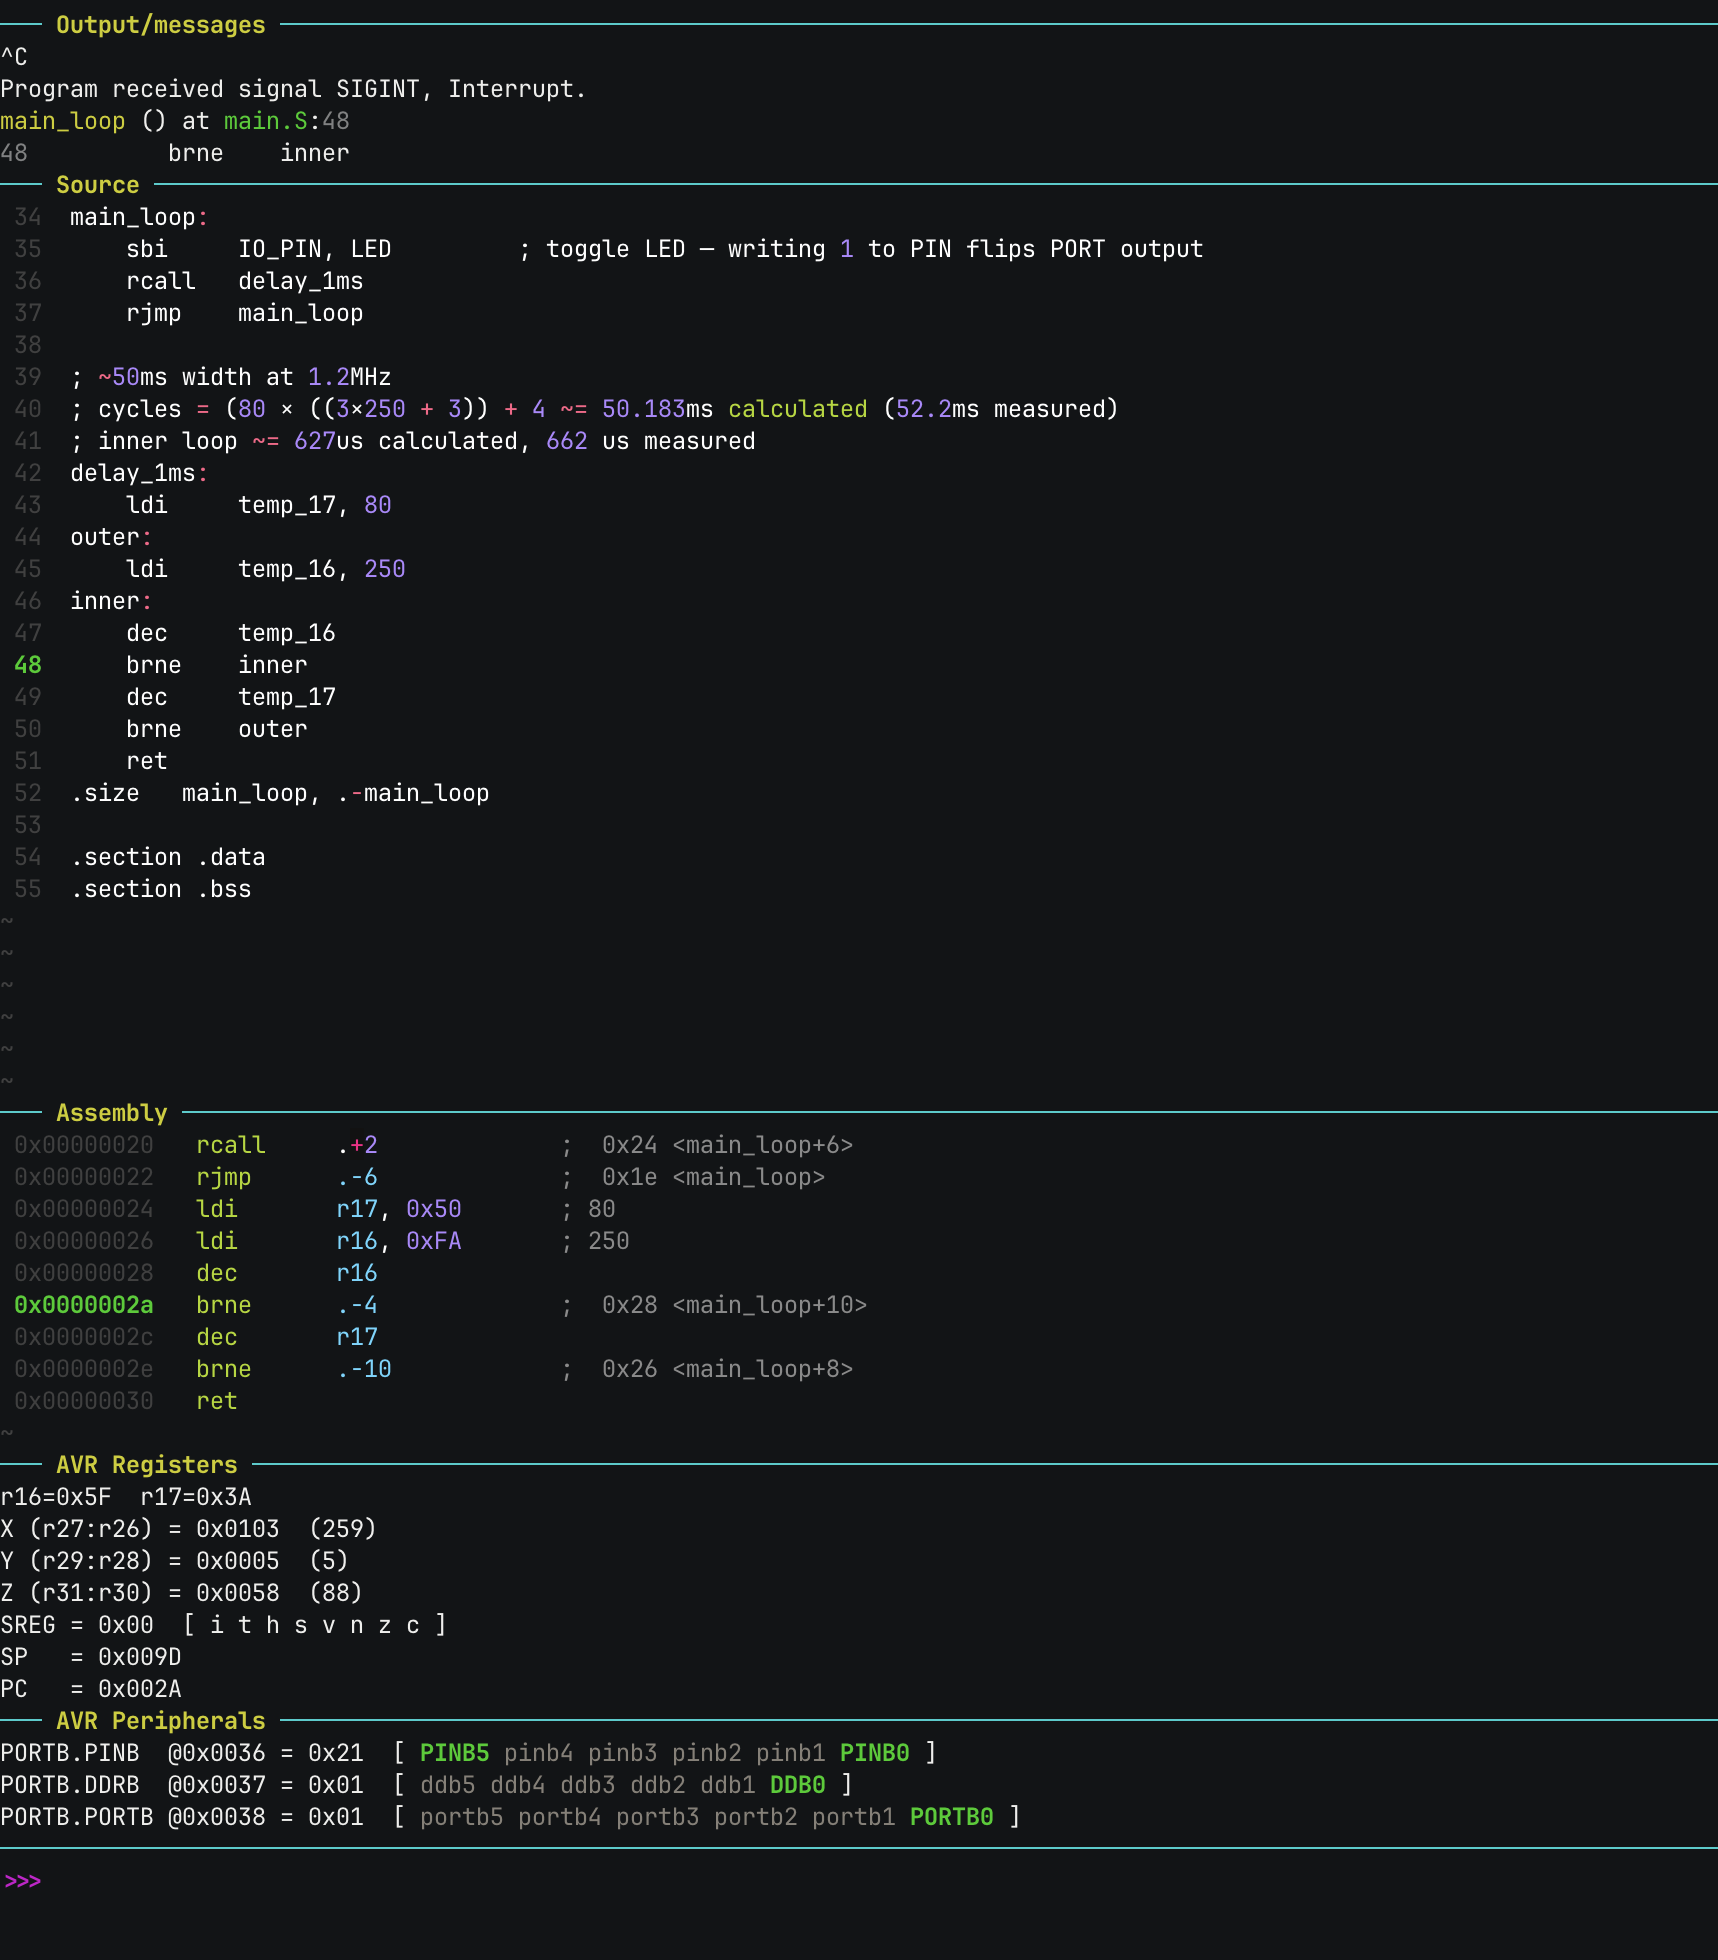Click source line 45 'ldi temp_16, 250'
This screenshot has width=1718, height=1960.
(266, 569)
